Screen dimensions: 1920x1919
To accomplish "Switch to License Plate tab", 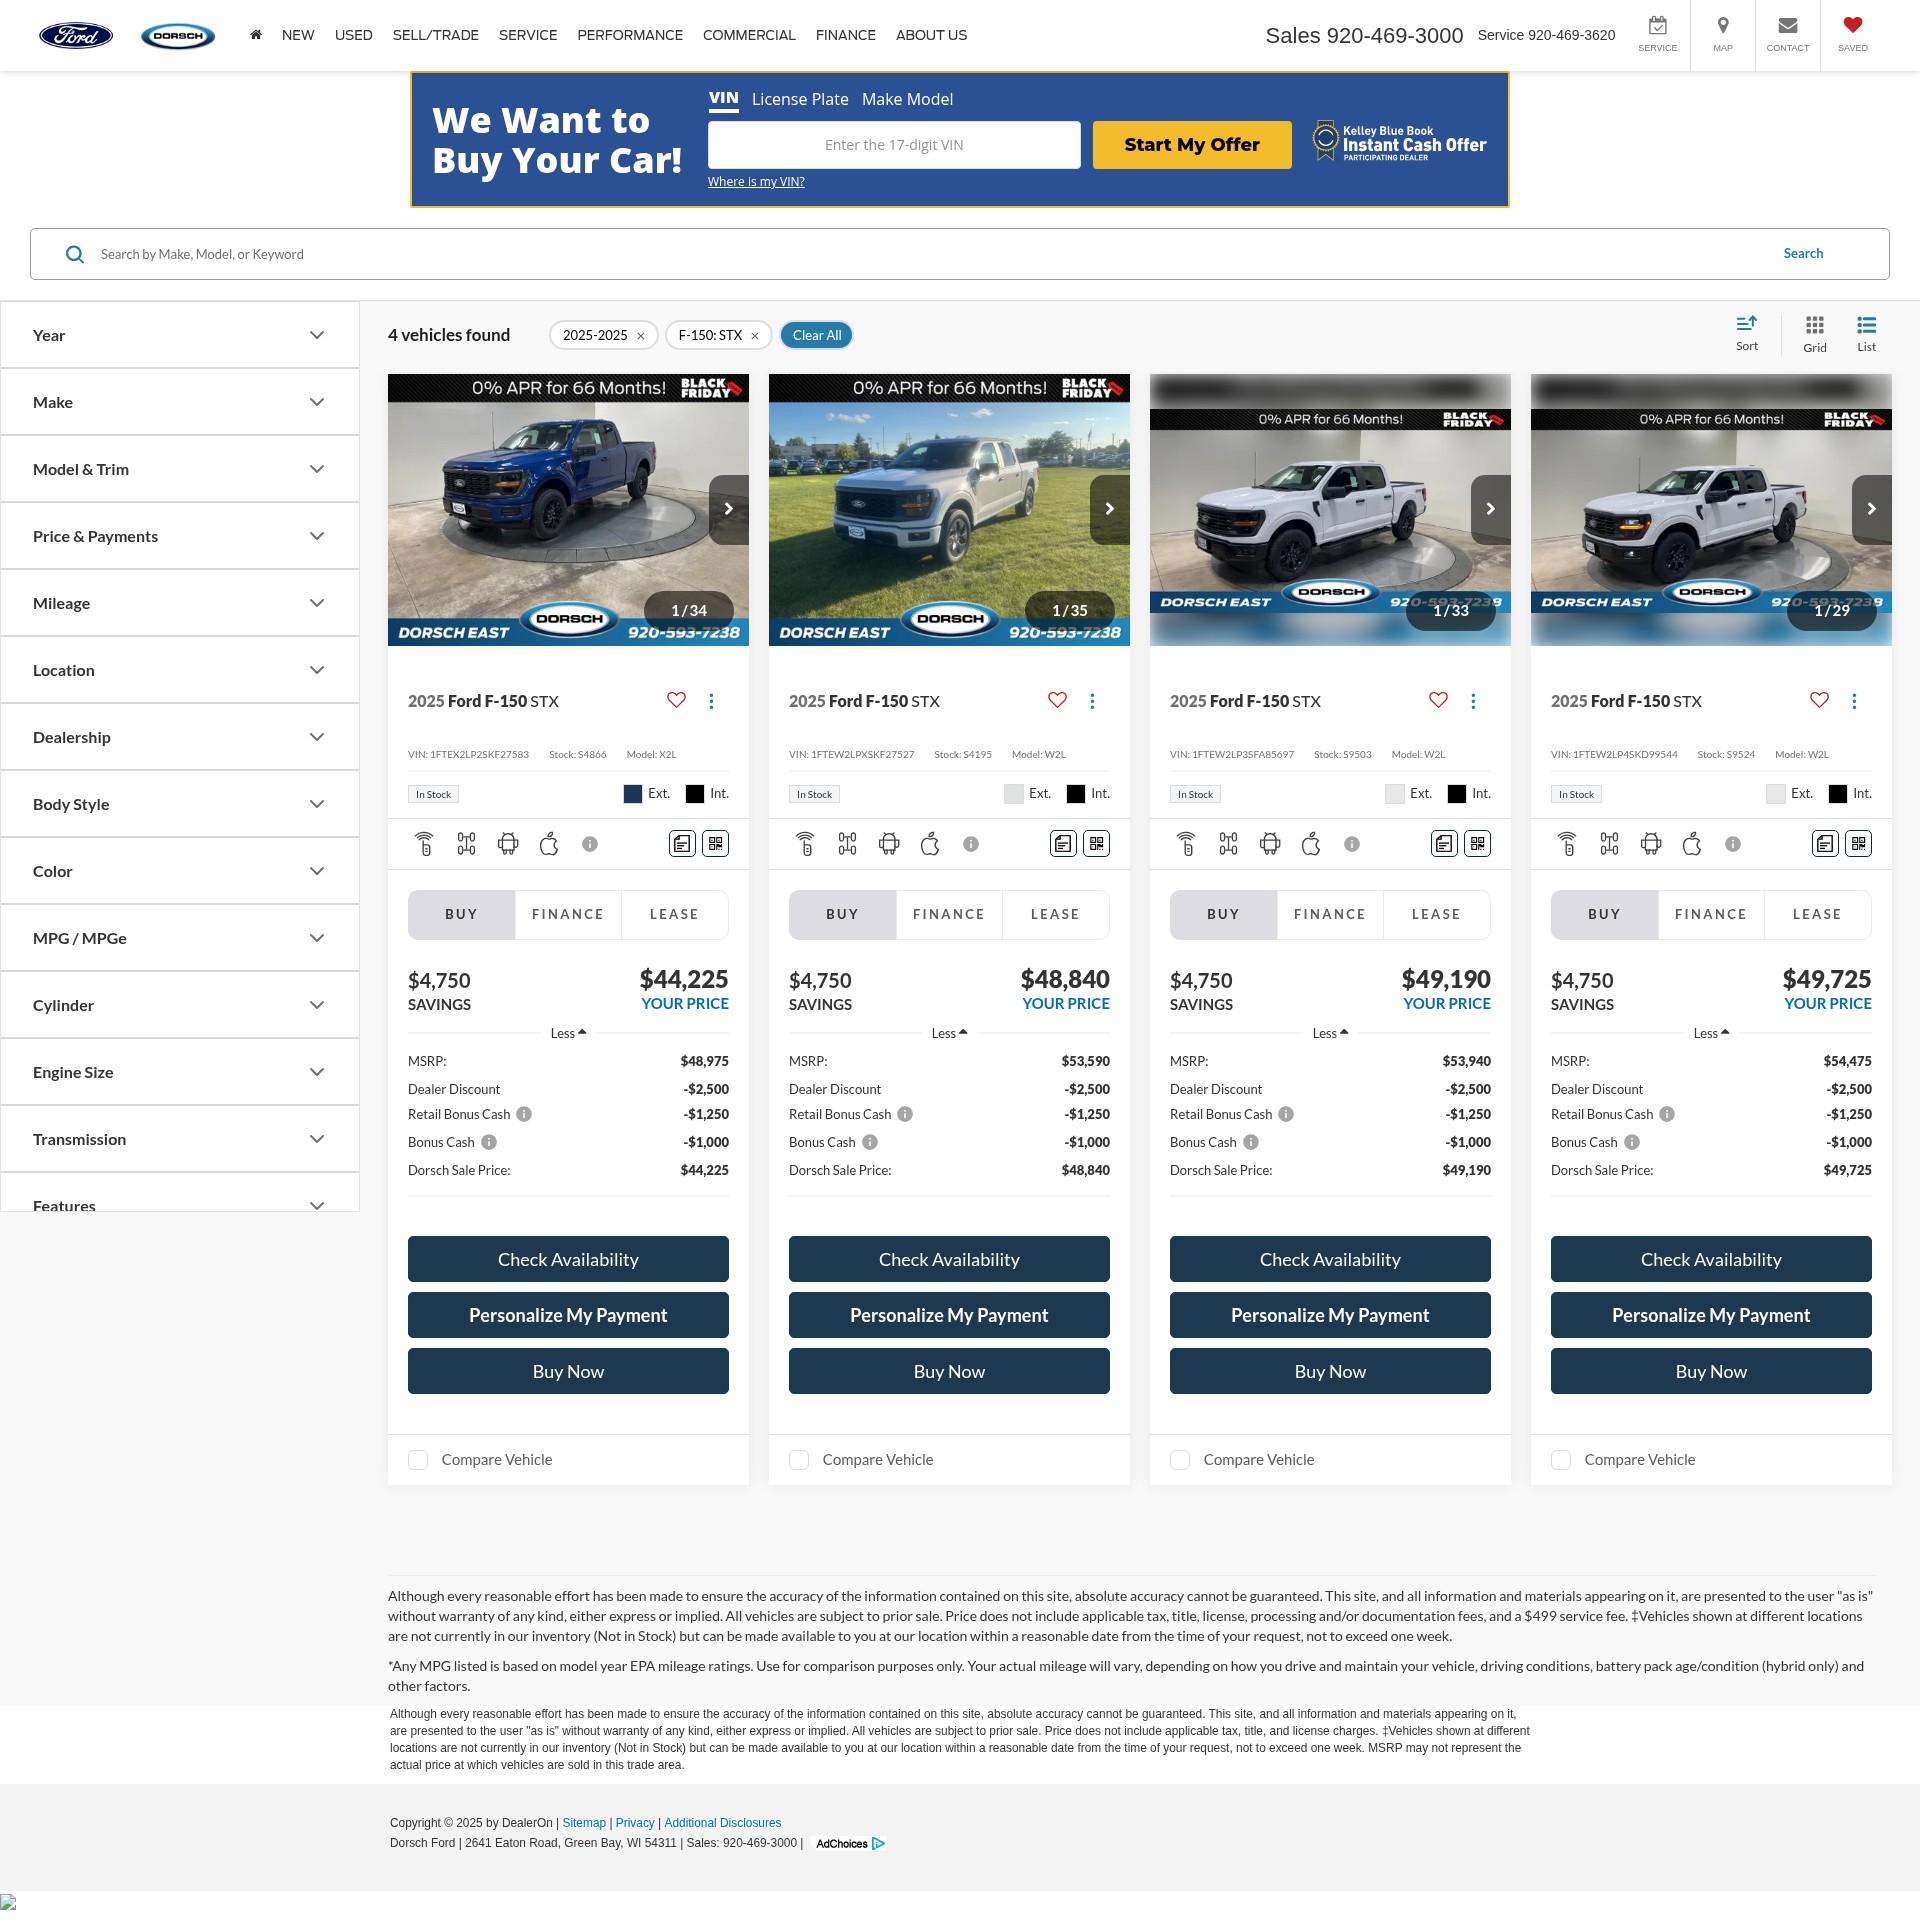I will [800, 99].
